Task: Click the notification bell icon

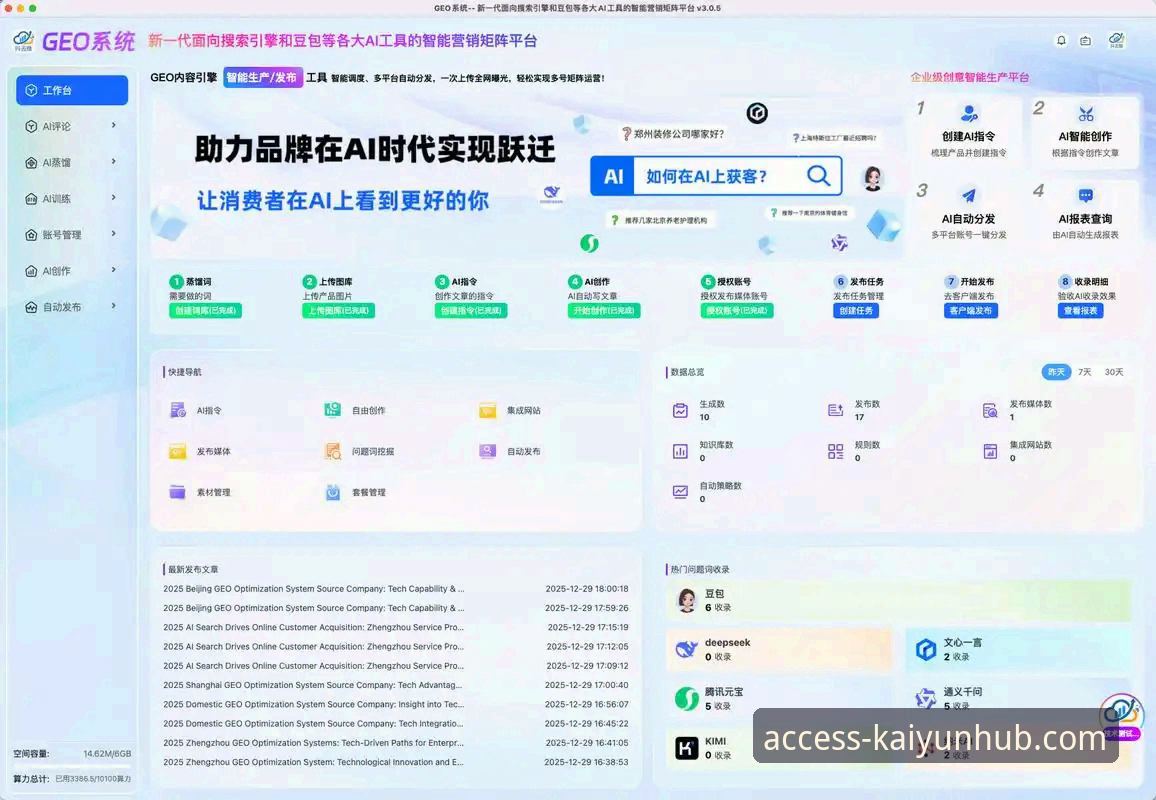Action: 1060,40
